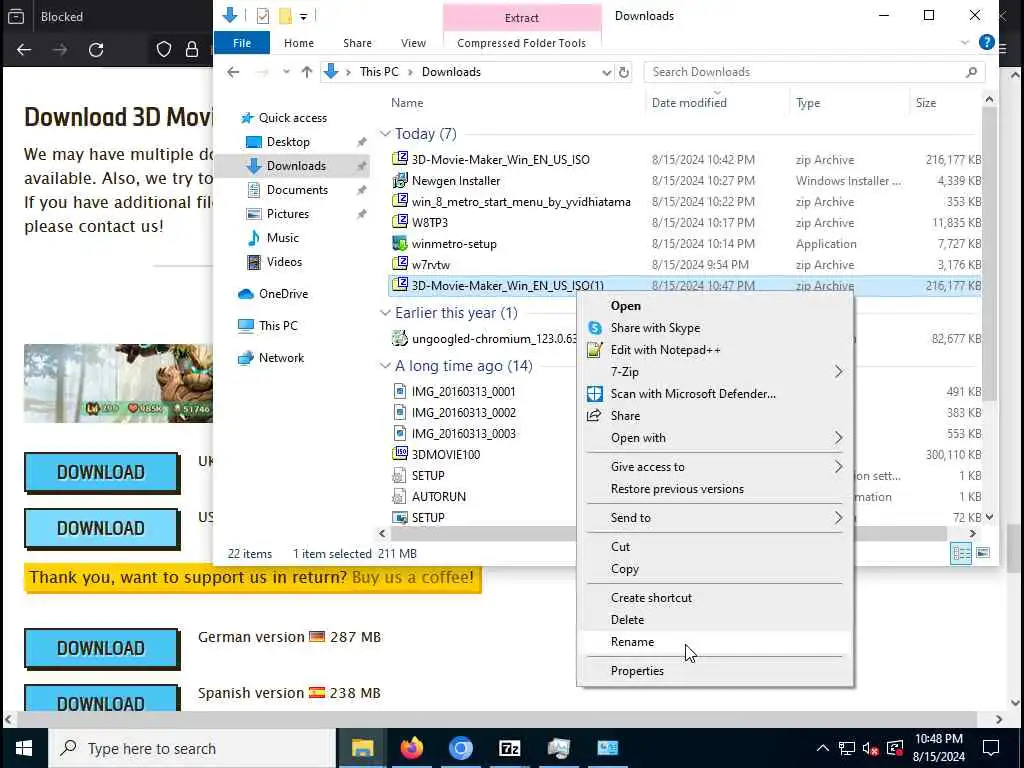Expand the Give access to submenu arrow
This screenshot has width=1024, height=768.
[839, 466]
